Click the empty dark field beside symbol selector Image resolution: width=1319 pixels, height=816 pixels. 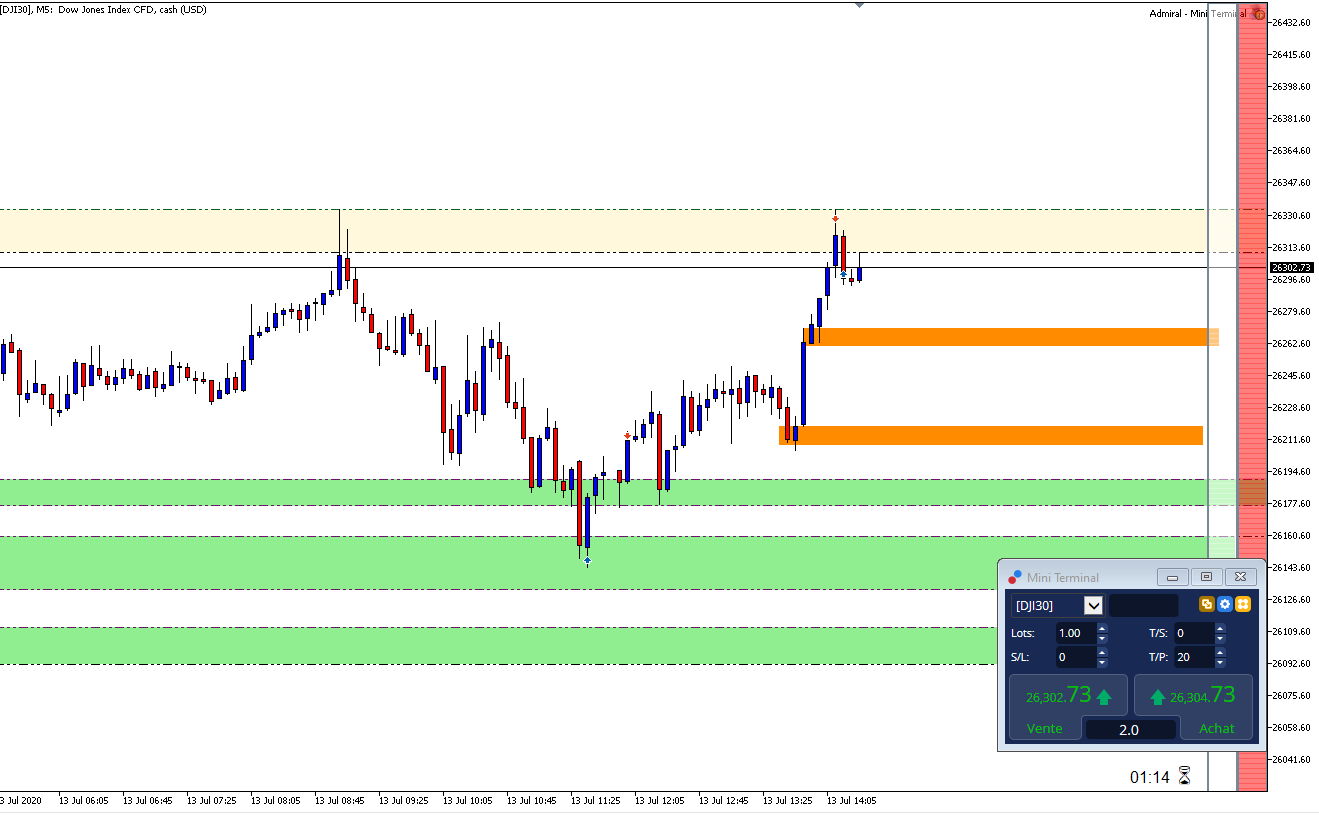[1143, 605]
